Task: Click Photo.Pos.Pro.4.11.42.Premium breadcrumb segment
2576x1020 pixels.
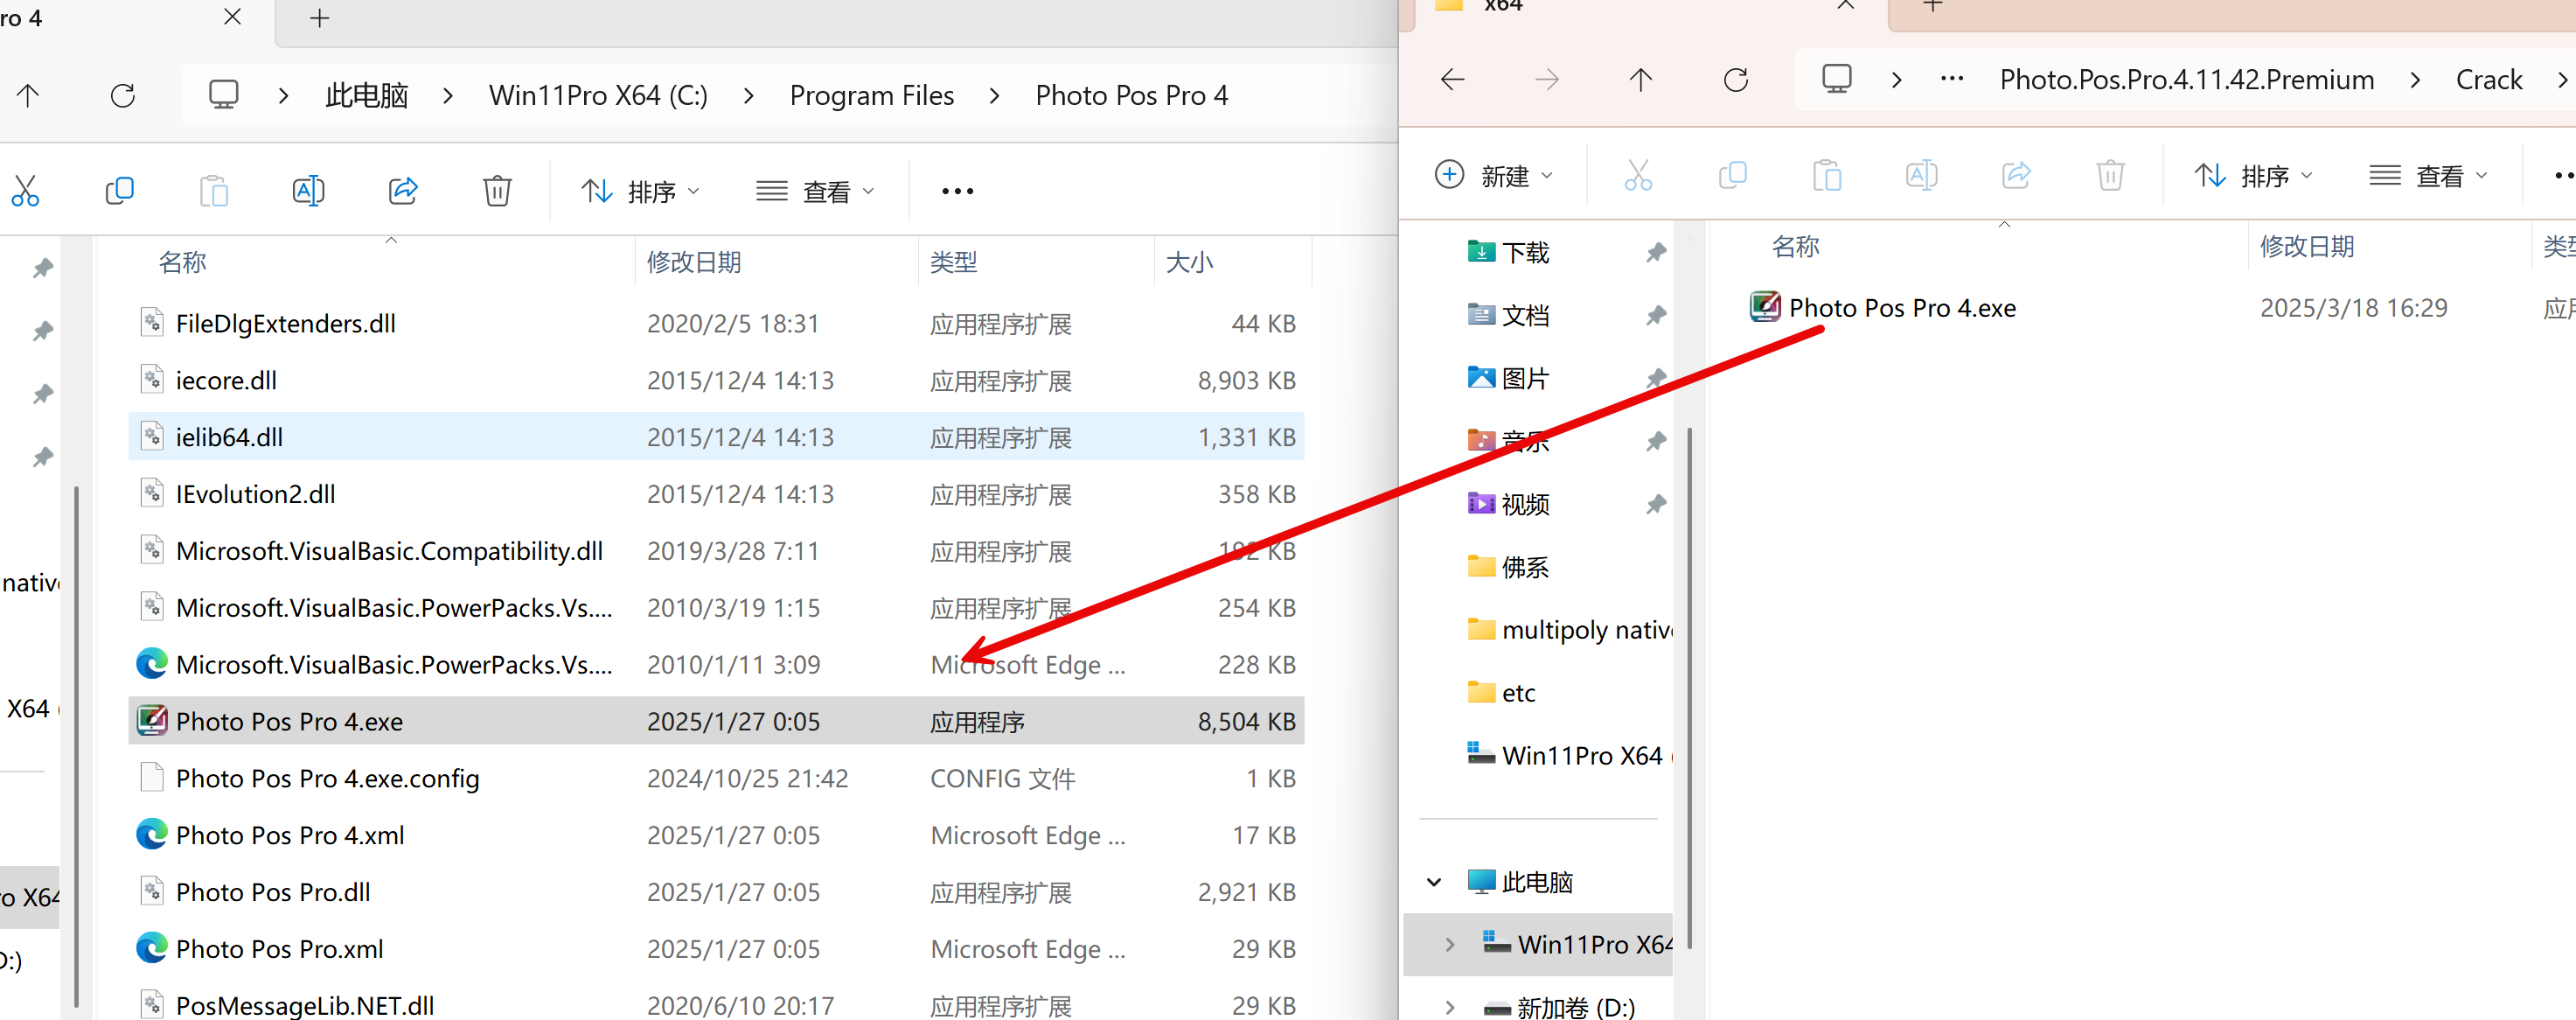Action: click(x=2186, y=80)
